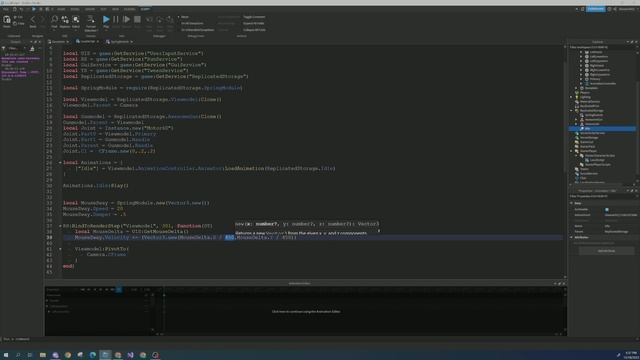Click the Replace tool icon
Image resolution: width=640 pixels, height=360 pixels.
click(65, 19)
